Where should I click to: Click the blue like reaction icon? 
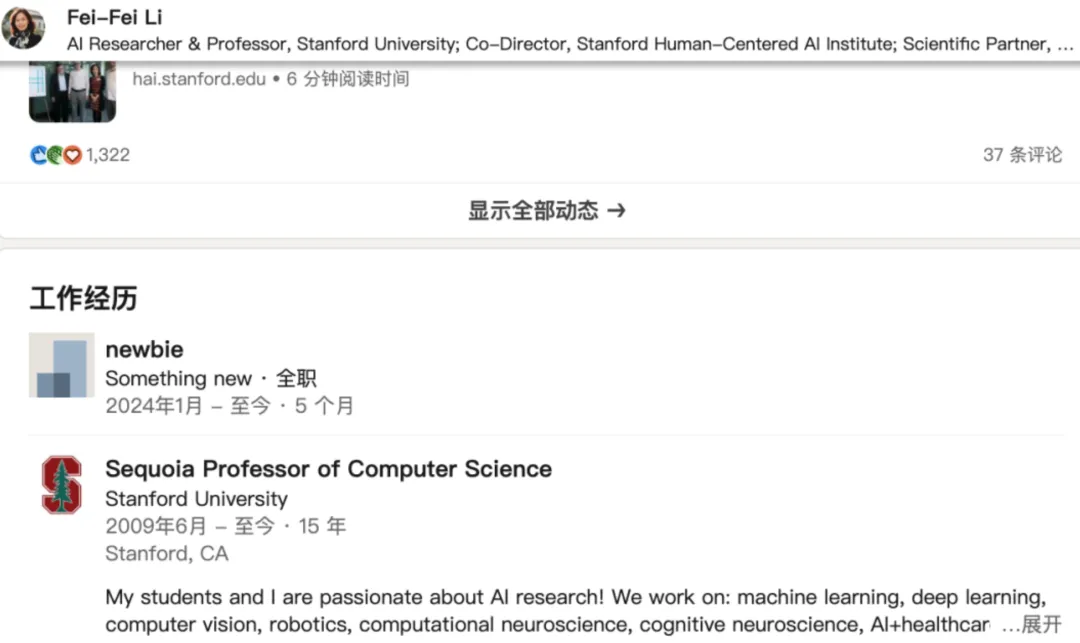(39, 155)
